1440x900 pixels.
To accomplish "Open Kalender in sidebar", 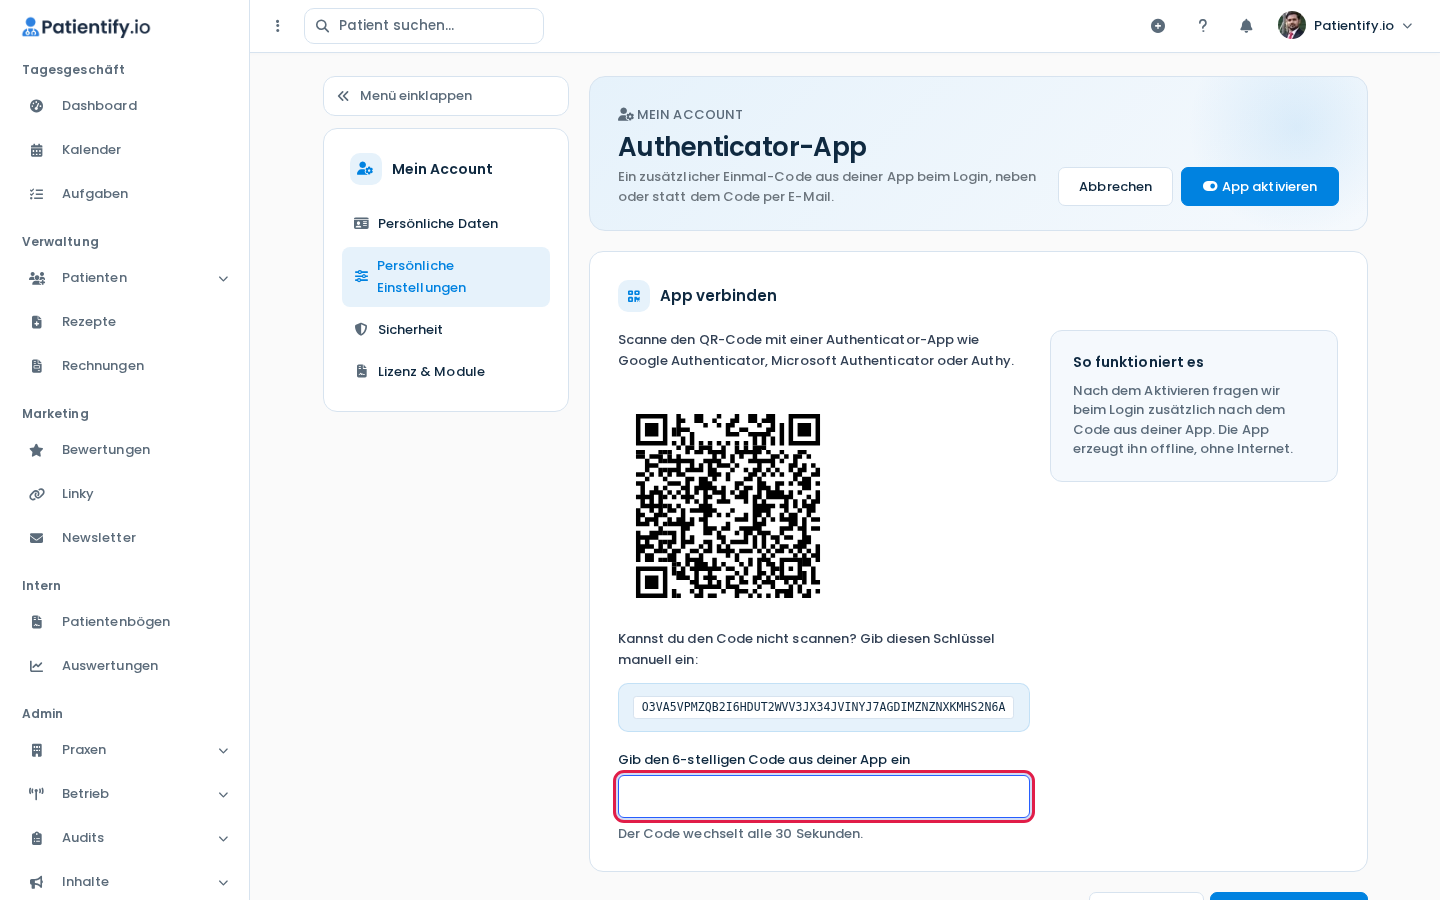I will pyautogui.click(x=125, y=150).
